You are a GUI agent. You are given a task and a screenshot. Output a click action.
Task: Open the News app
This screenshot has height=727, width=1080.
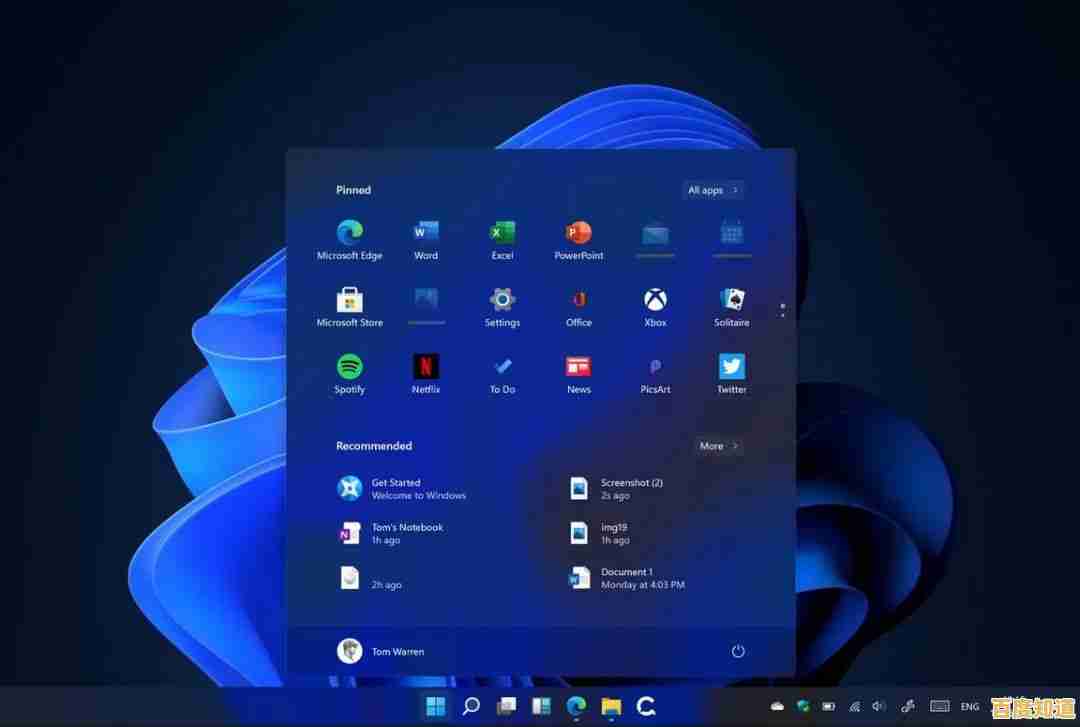(578, 372)
